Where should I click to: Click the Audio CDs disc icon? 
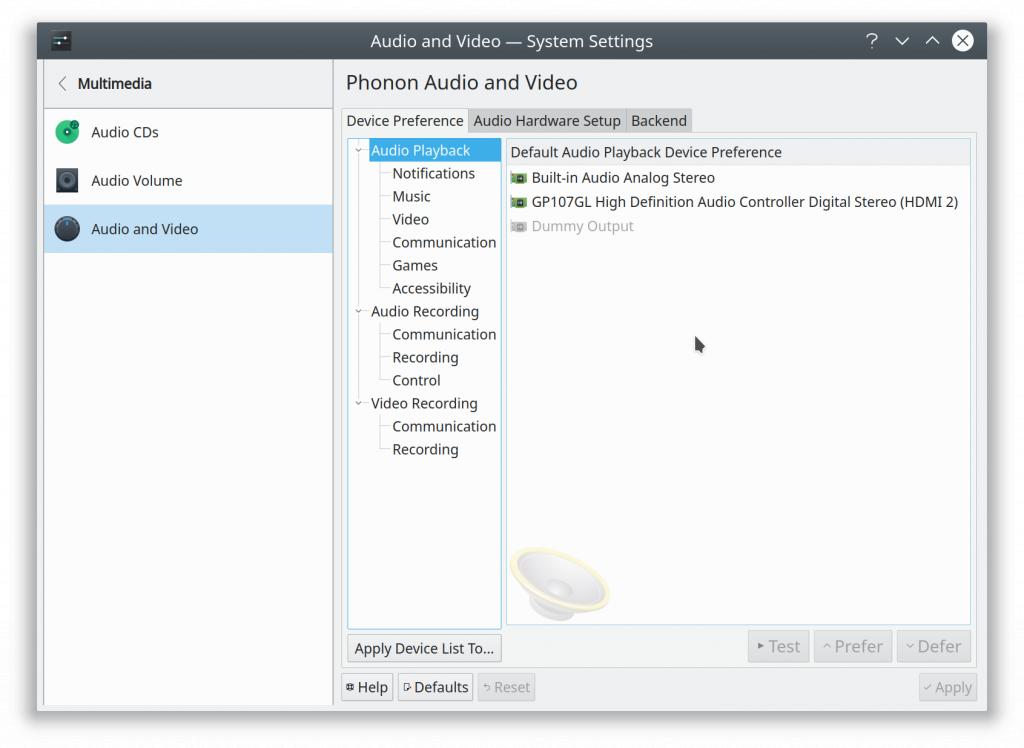click(67, 132)
